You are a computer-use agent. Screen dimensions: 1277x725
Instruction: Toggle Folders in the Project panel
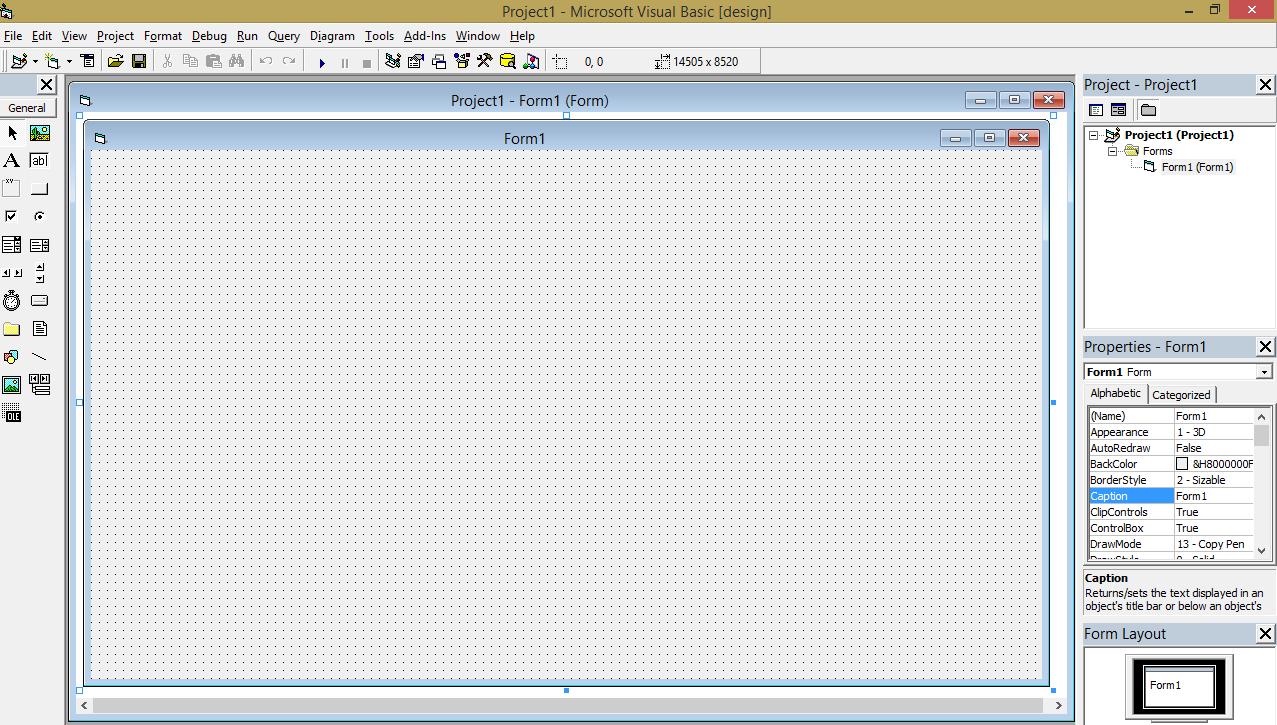[x=1148, y=110]
